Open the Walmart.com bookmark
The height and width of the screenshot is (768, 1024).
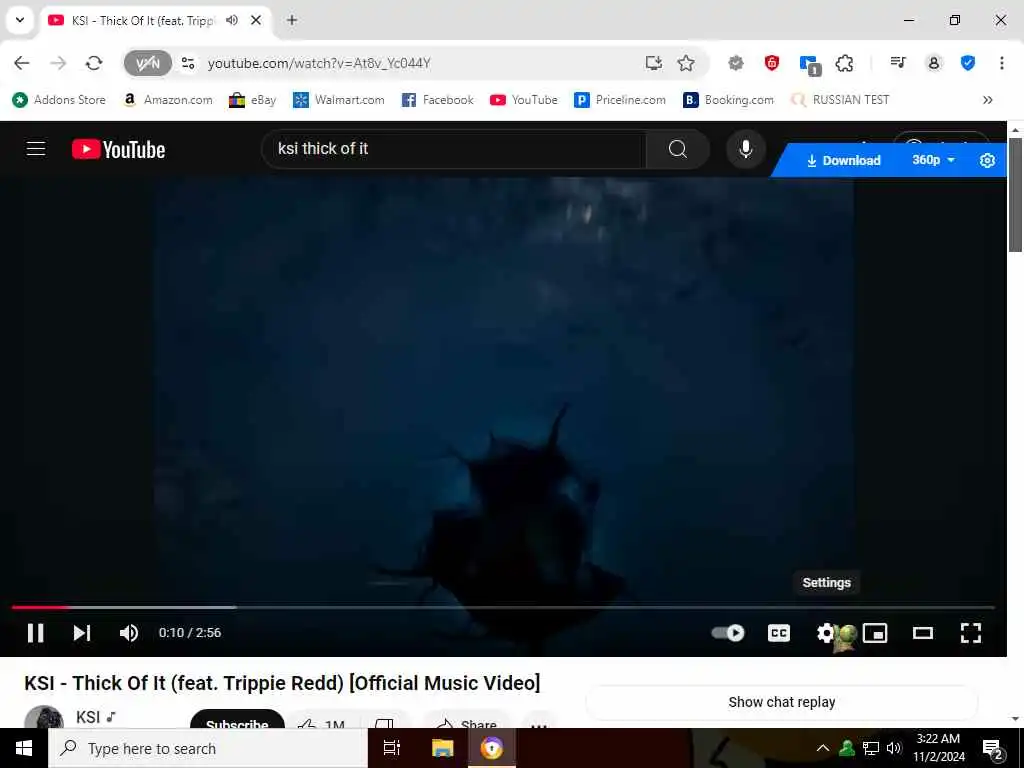(x=338, y=100)
